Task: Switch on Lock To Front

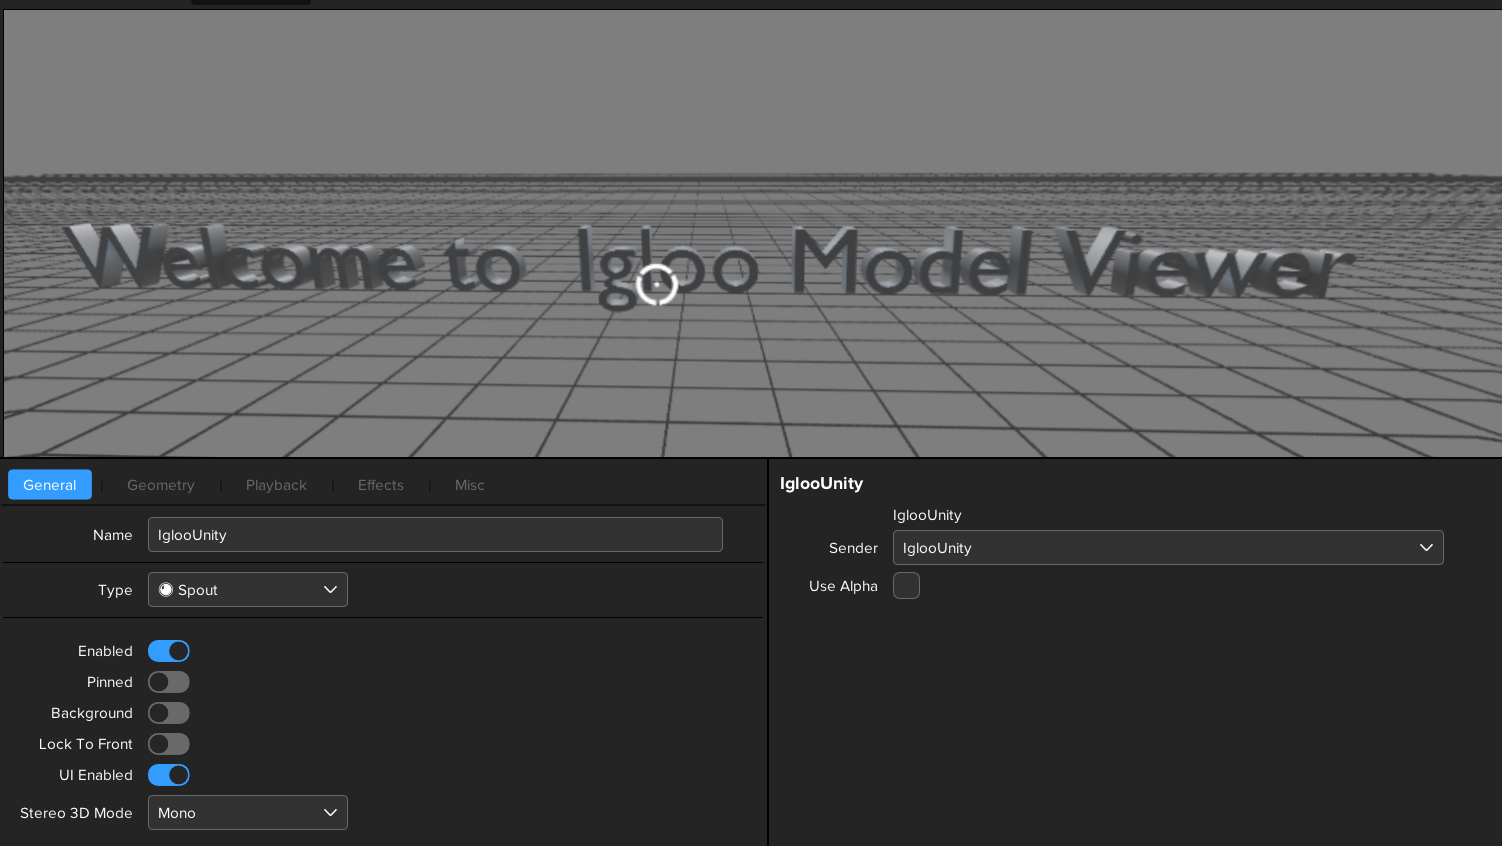Action: pyautogui.click(x=169, y=744)
